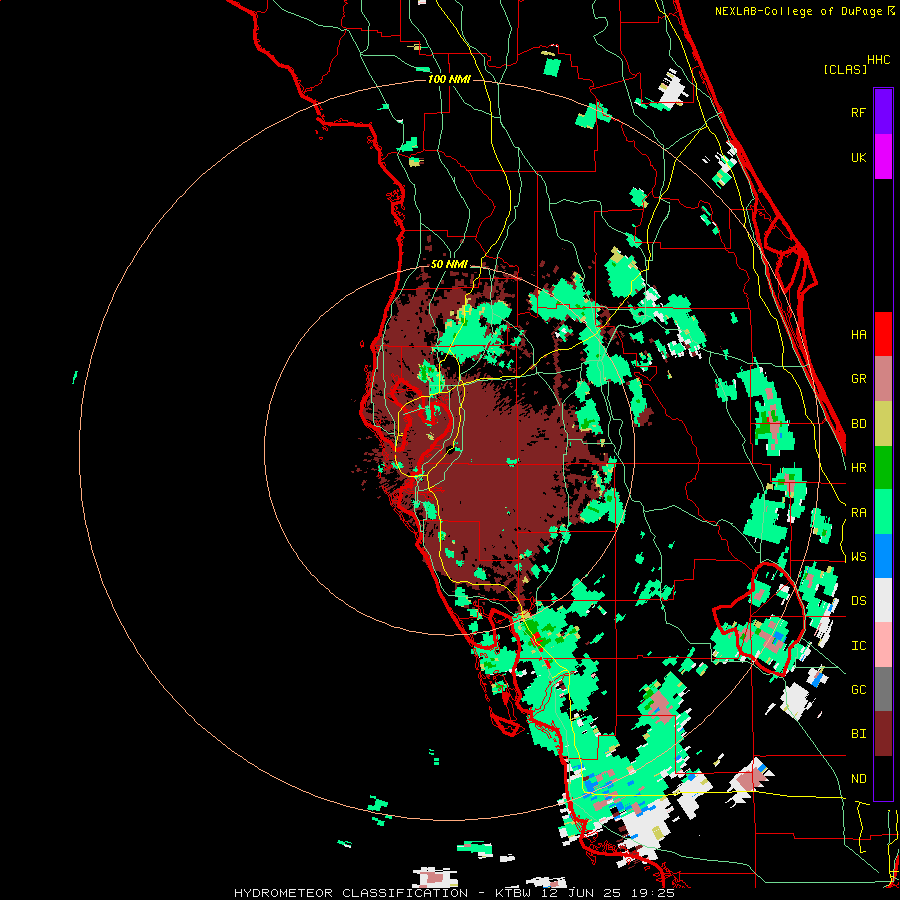Select the 'HA' legend label
Viewport: 900px width, 900px height.
pyautogui.click(x=858, y=335)
